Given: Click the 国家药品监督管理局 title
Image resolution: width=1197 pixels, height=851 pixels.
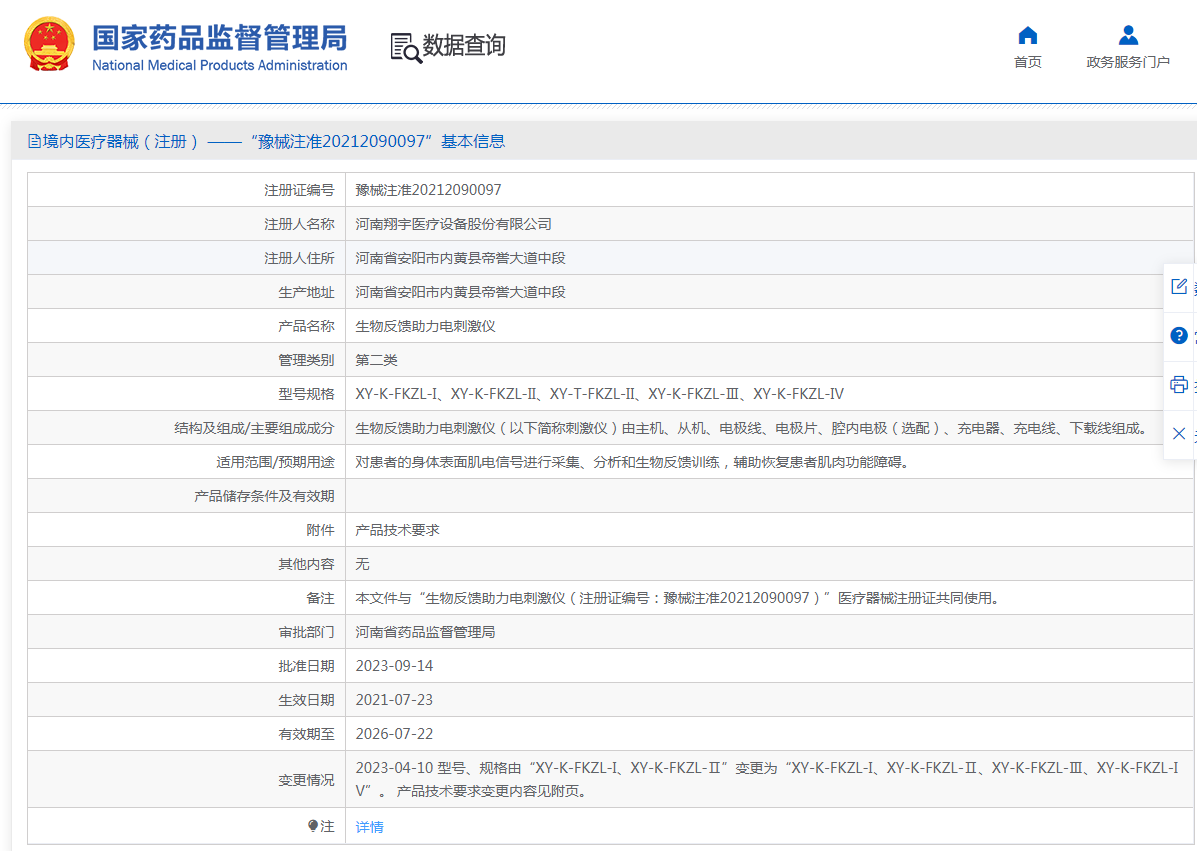Looking at the screenshot, I should point(219,37).
